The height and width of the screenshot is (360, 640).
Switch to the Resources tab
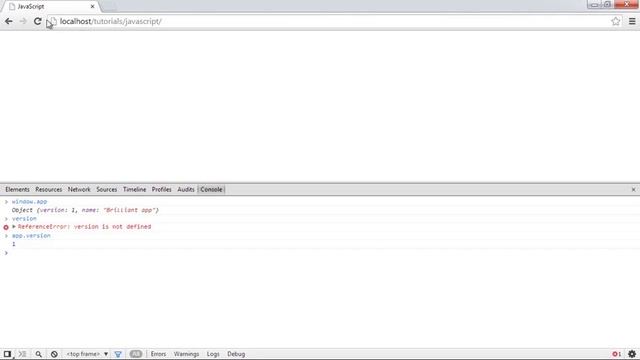[49, 189]
